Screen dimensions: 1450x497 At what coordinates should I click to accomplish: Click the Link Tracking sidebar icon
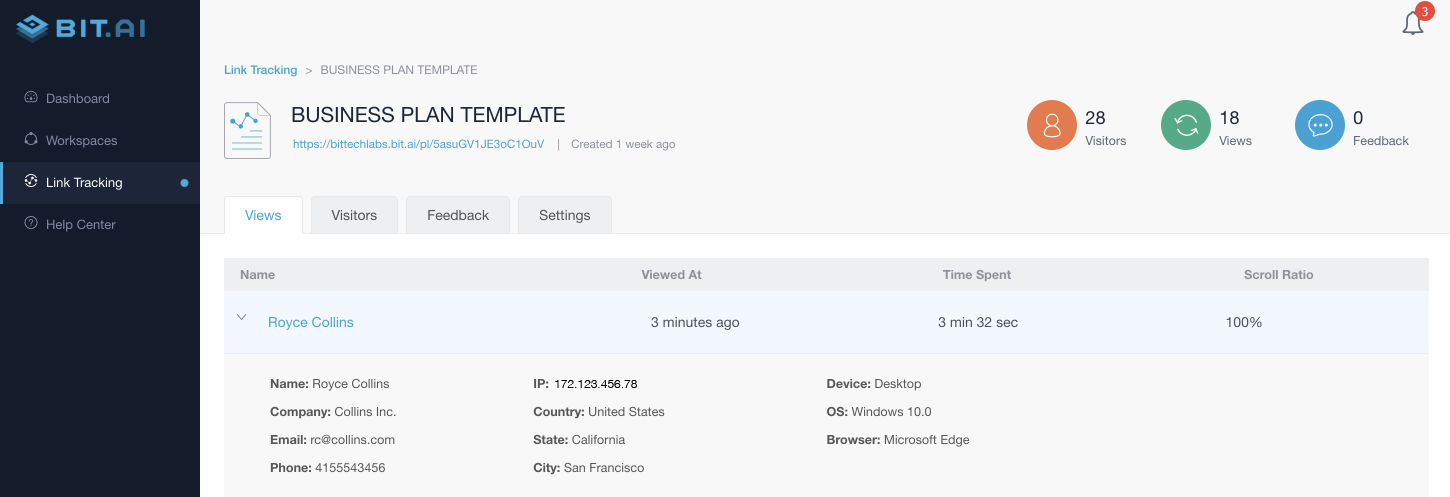(31, 181)
